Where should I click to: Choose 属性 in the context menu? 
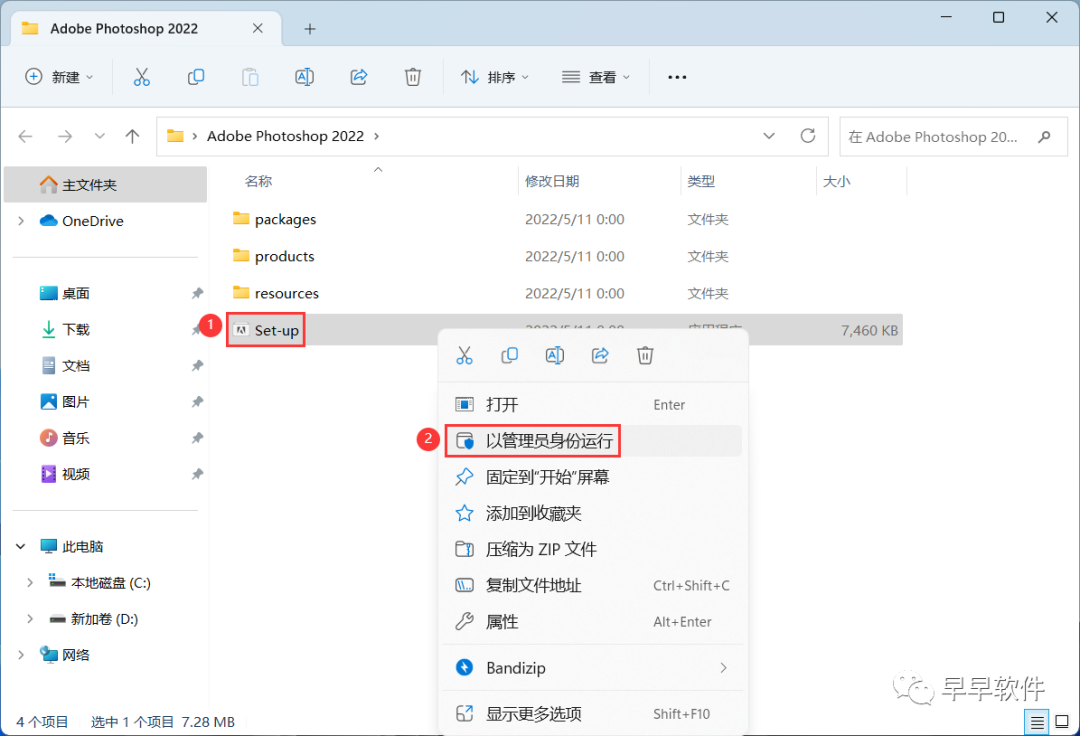pos(502,622)
